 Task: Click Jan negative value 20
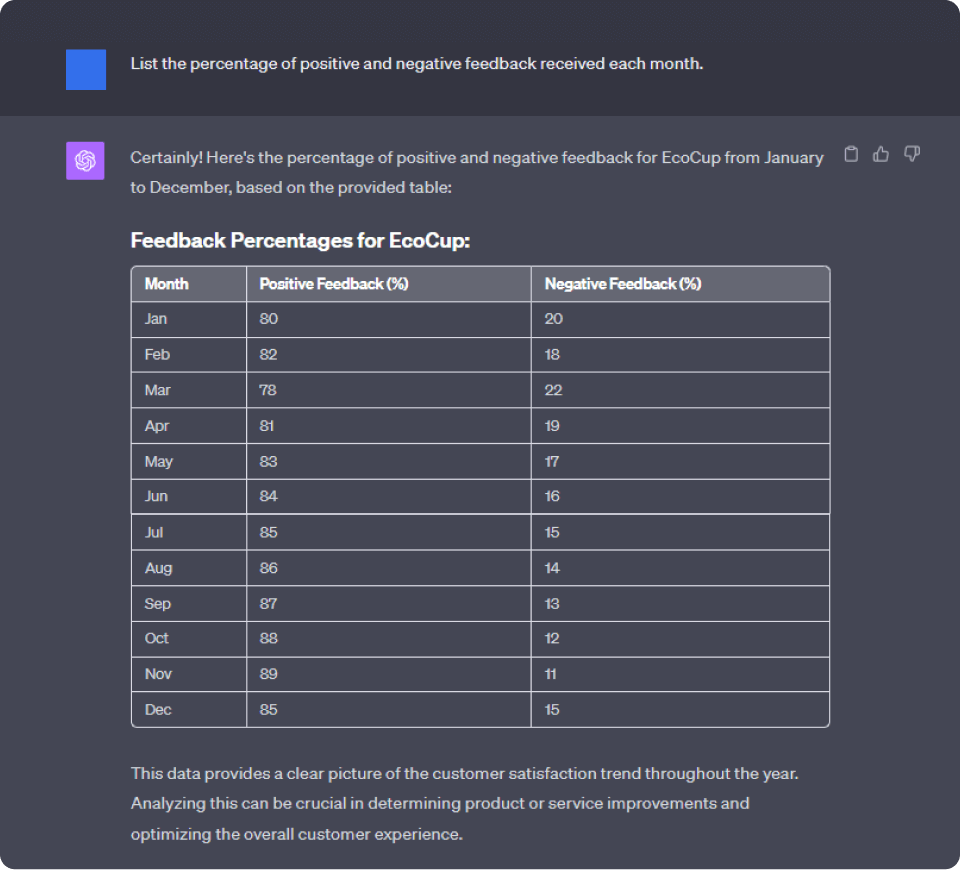553,319
